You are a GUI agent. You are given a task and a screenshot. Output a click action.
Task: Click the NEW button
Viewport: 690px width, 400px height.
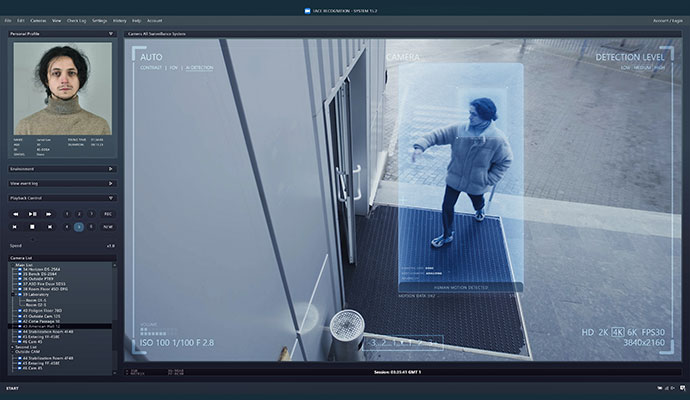pyautogui.click(x=108, y=227)
